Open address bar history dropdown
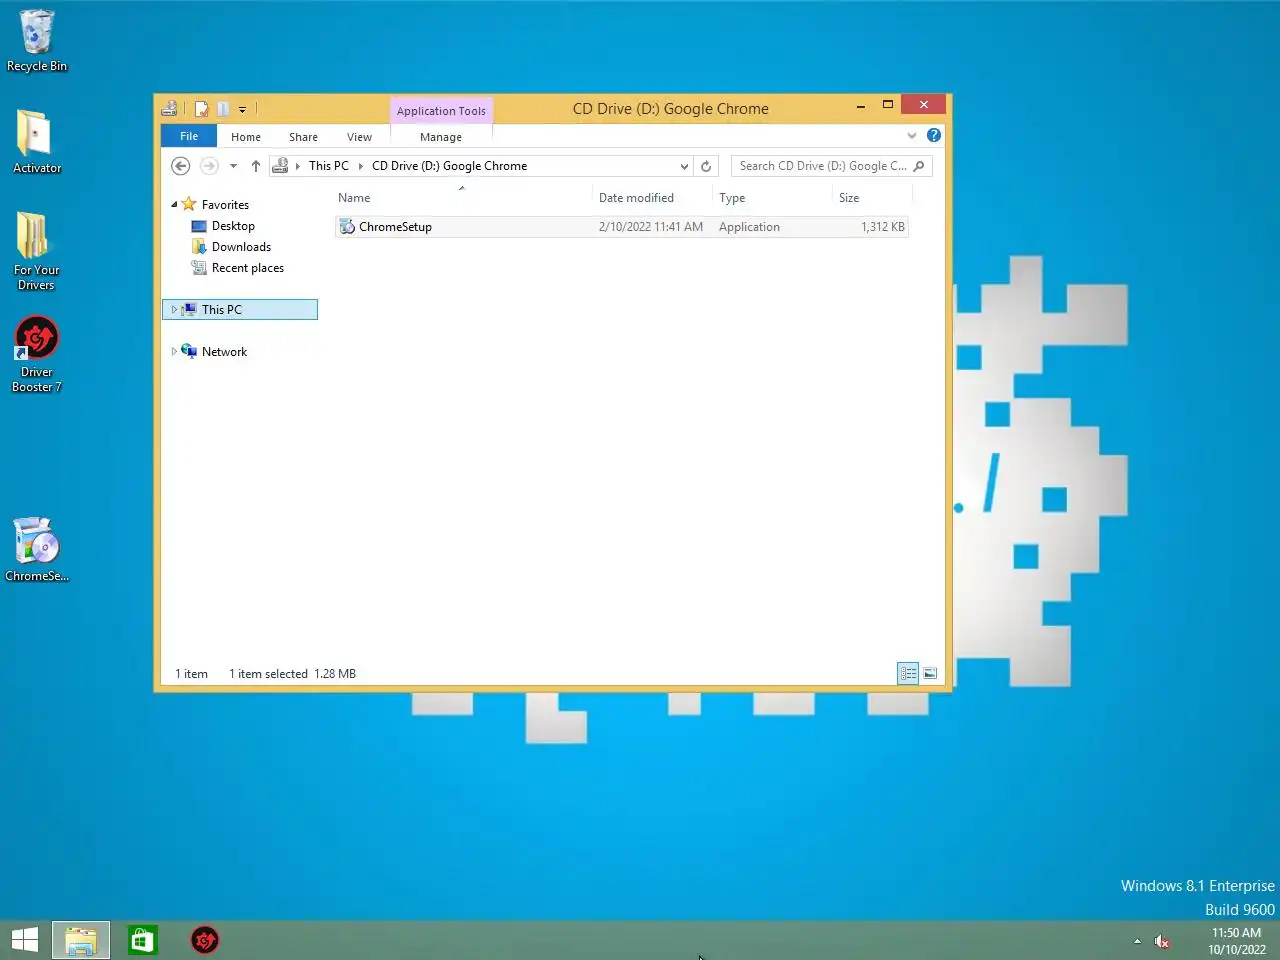 point(684,166)
